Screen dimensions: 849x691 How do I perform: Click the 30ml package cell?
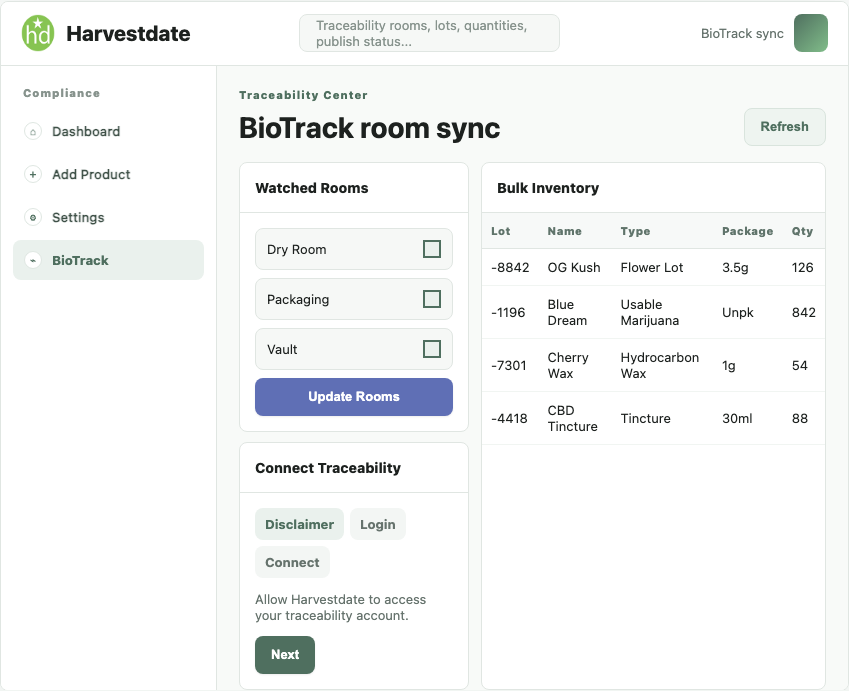737,419
